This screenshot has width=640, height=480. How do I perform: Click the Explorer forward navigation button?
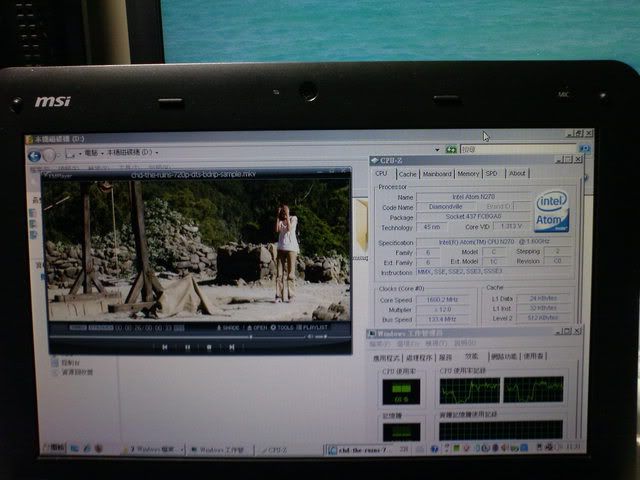(49, 155)
